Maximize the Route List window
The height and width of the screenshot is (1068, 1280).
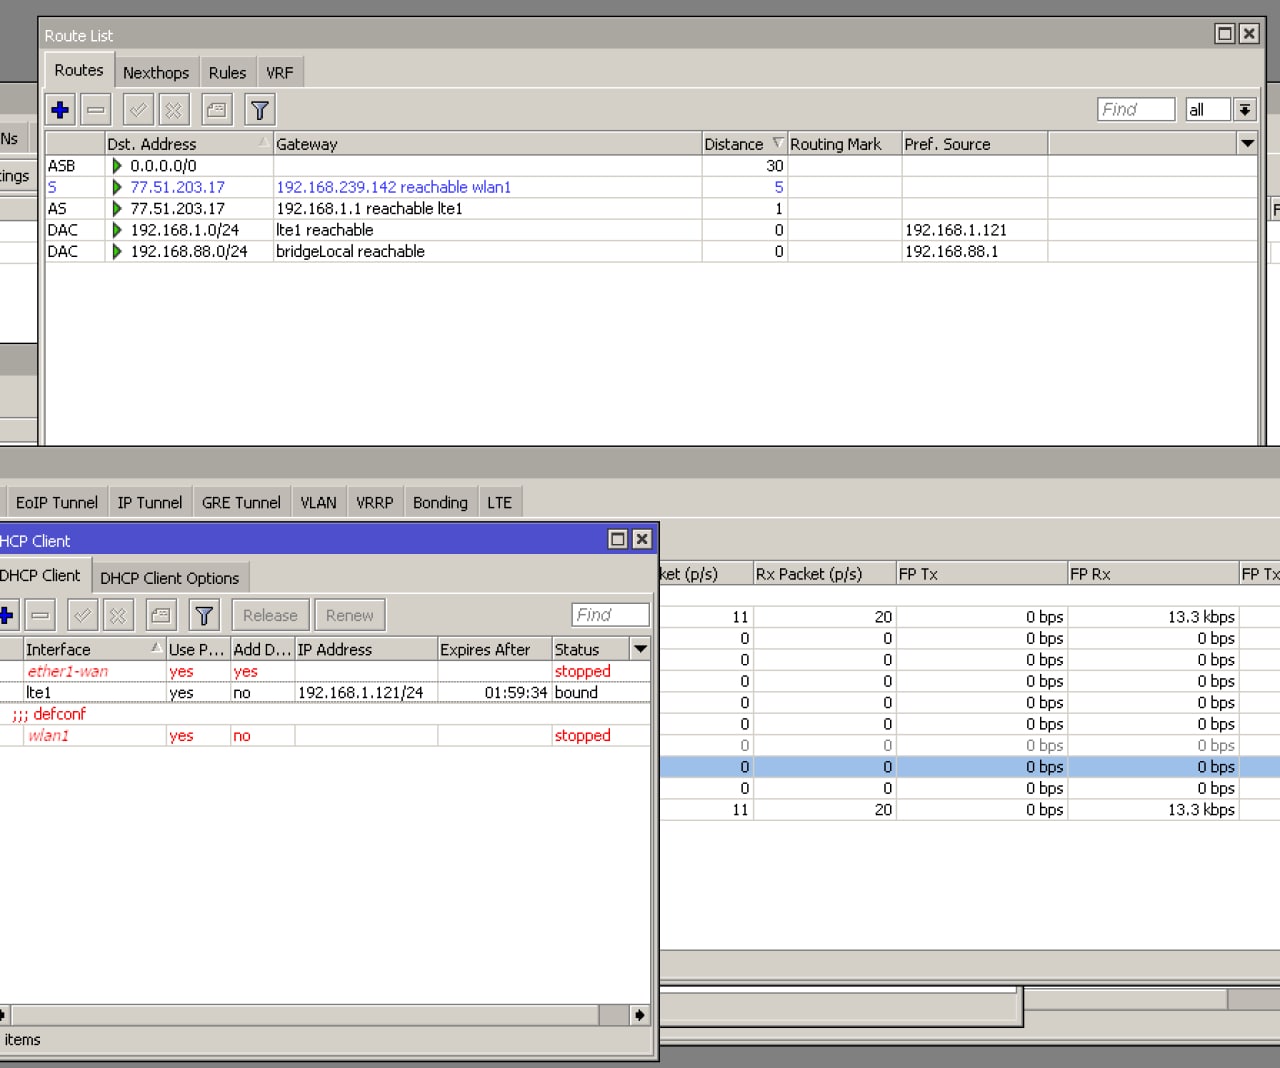(x=1225, y=33)
